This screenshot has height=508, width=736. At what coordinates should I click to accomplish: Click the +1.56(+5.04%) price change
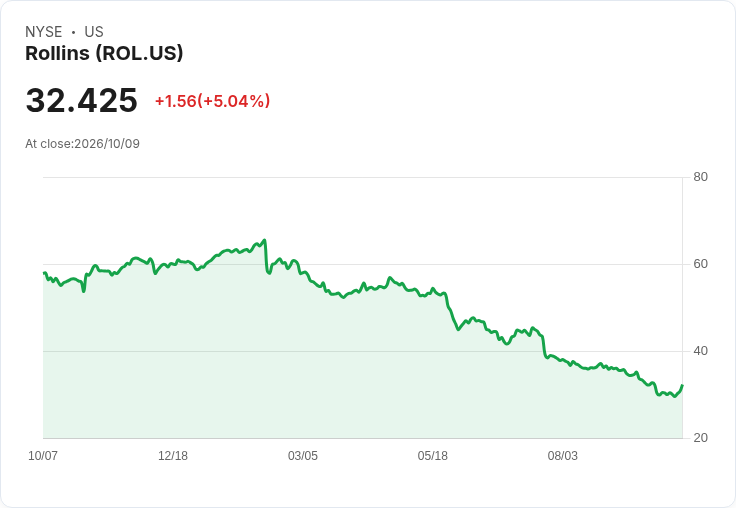click(213, 101)
